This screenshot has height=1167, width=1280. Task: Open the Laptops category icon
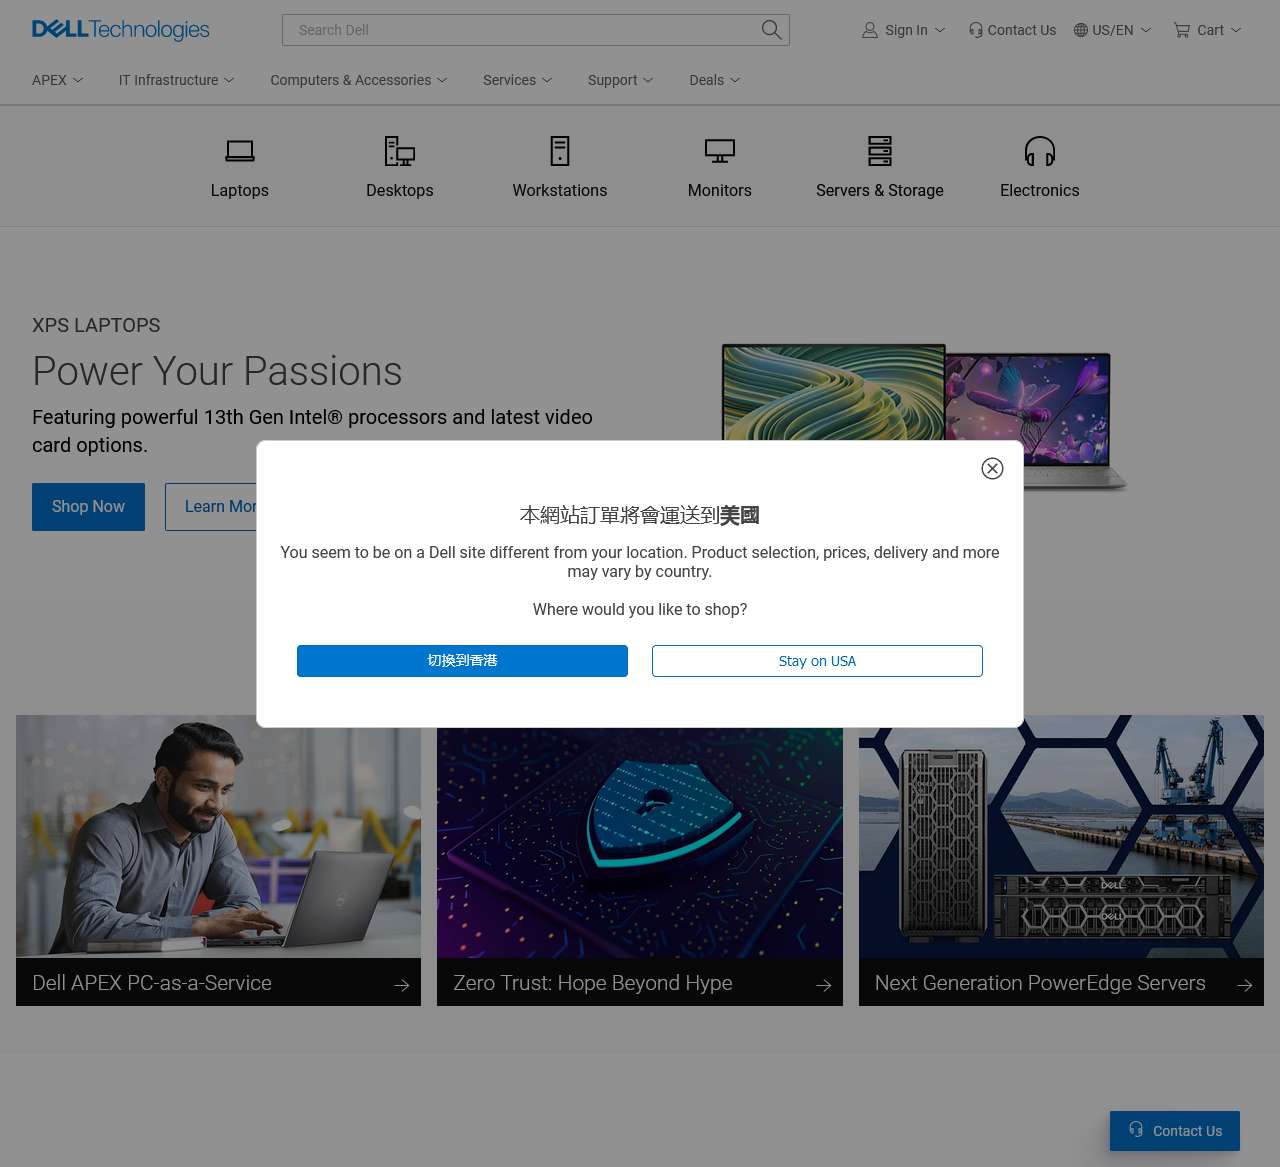(240, 151)
